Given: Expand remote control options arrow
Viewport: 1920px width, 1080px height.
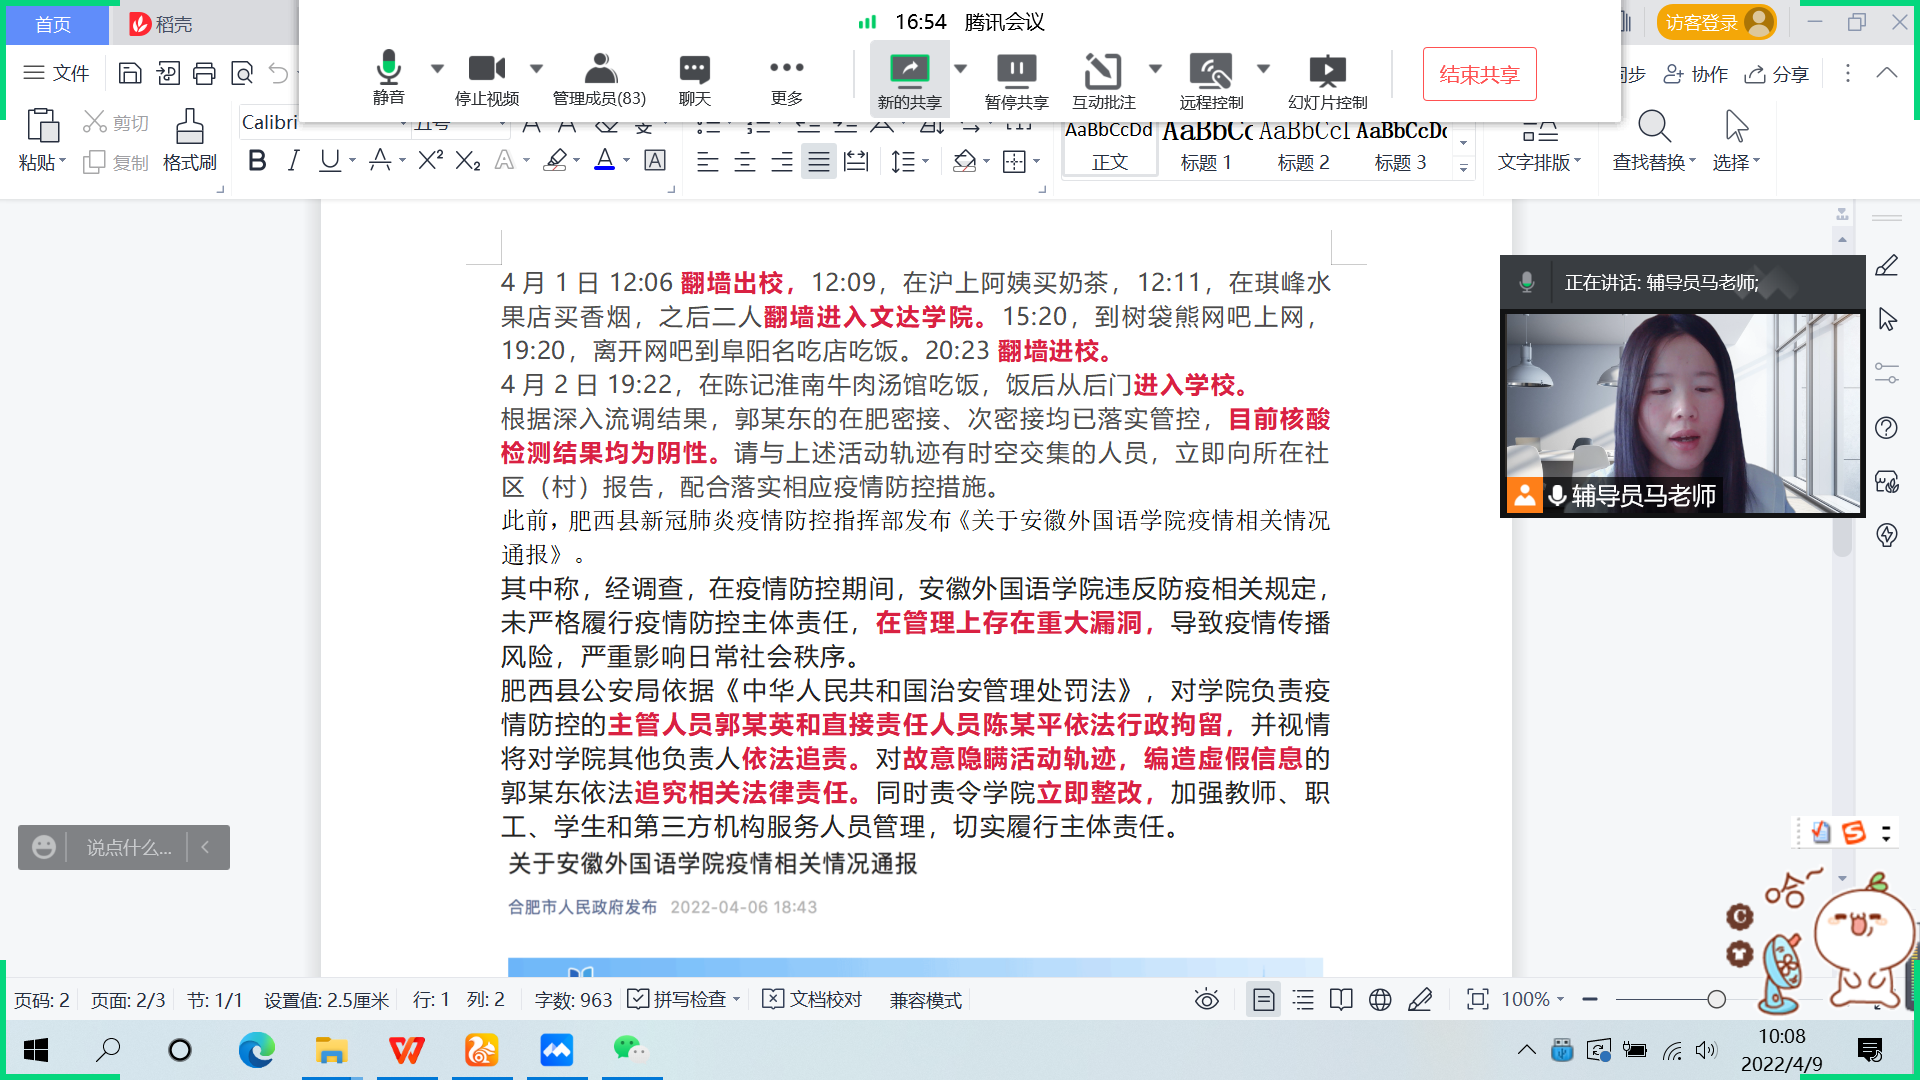Looking at the screenshot, I should (x=1263, y=68).
